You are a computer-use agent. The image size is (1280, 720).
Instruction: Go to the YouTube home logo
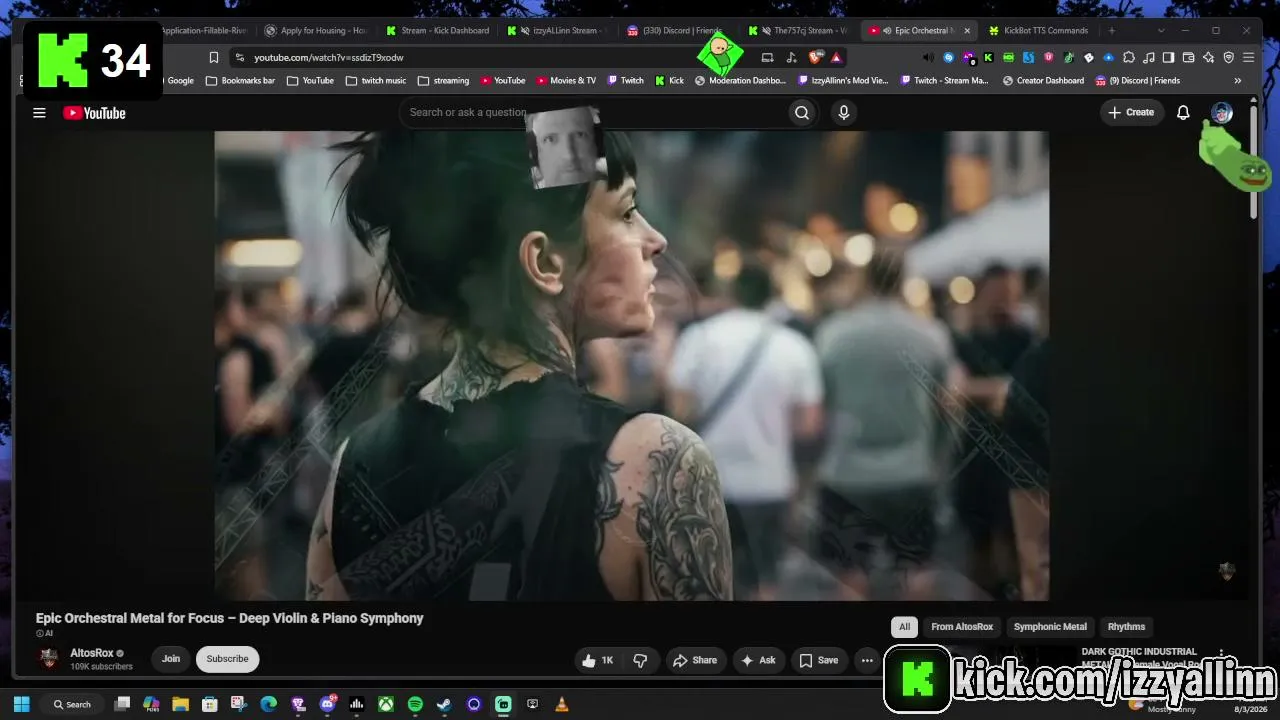[94, 113]
